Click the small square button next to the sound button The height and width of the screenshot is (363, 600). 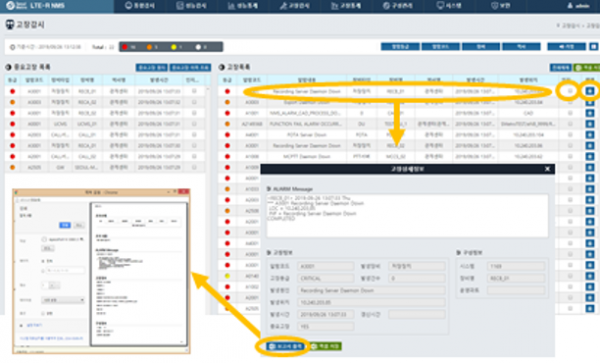(593, 47)
